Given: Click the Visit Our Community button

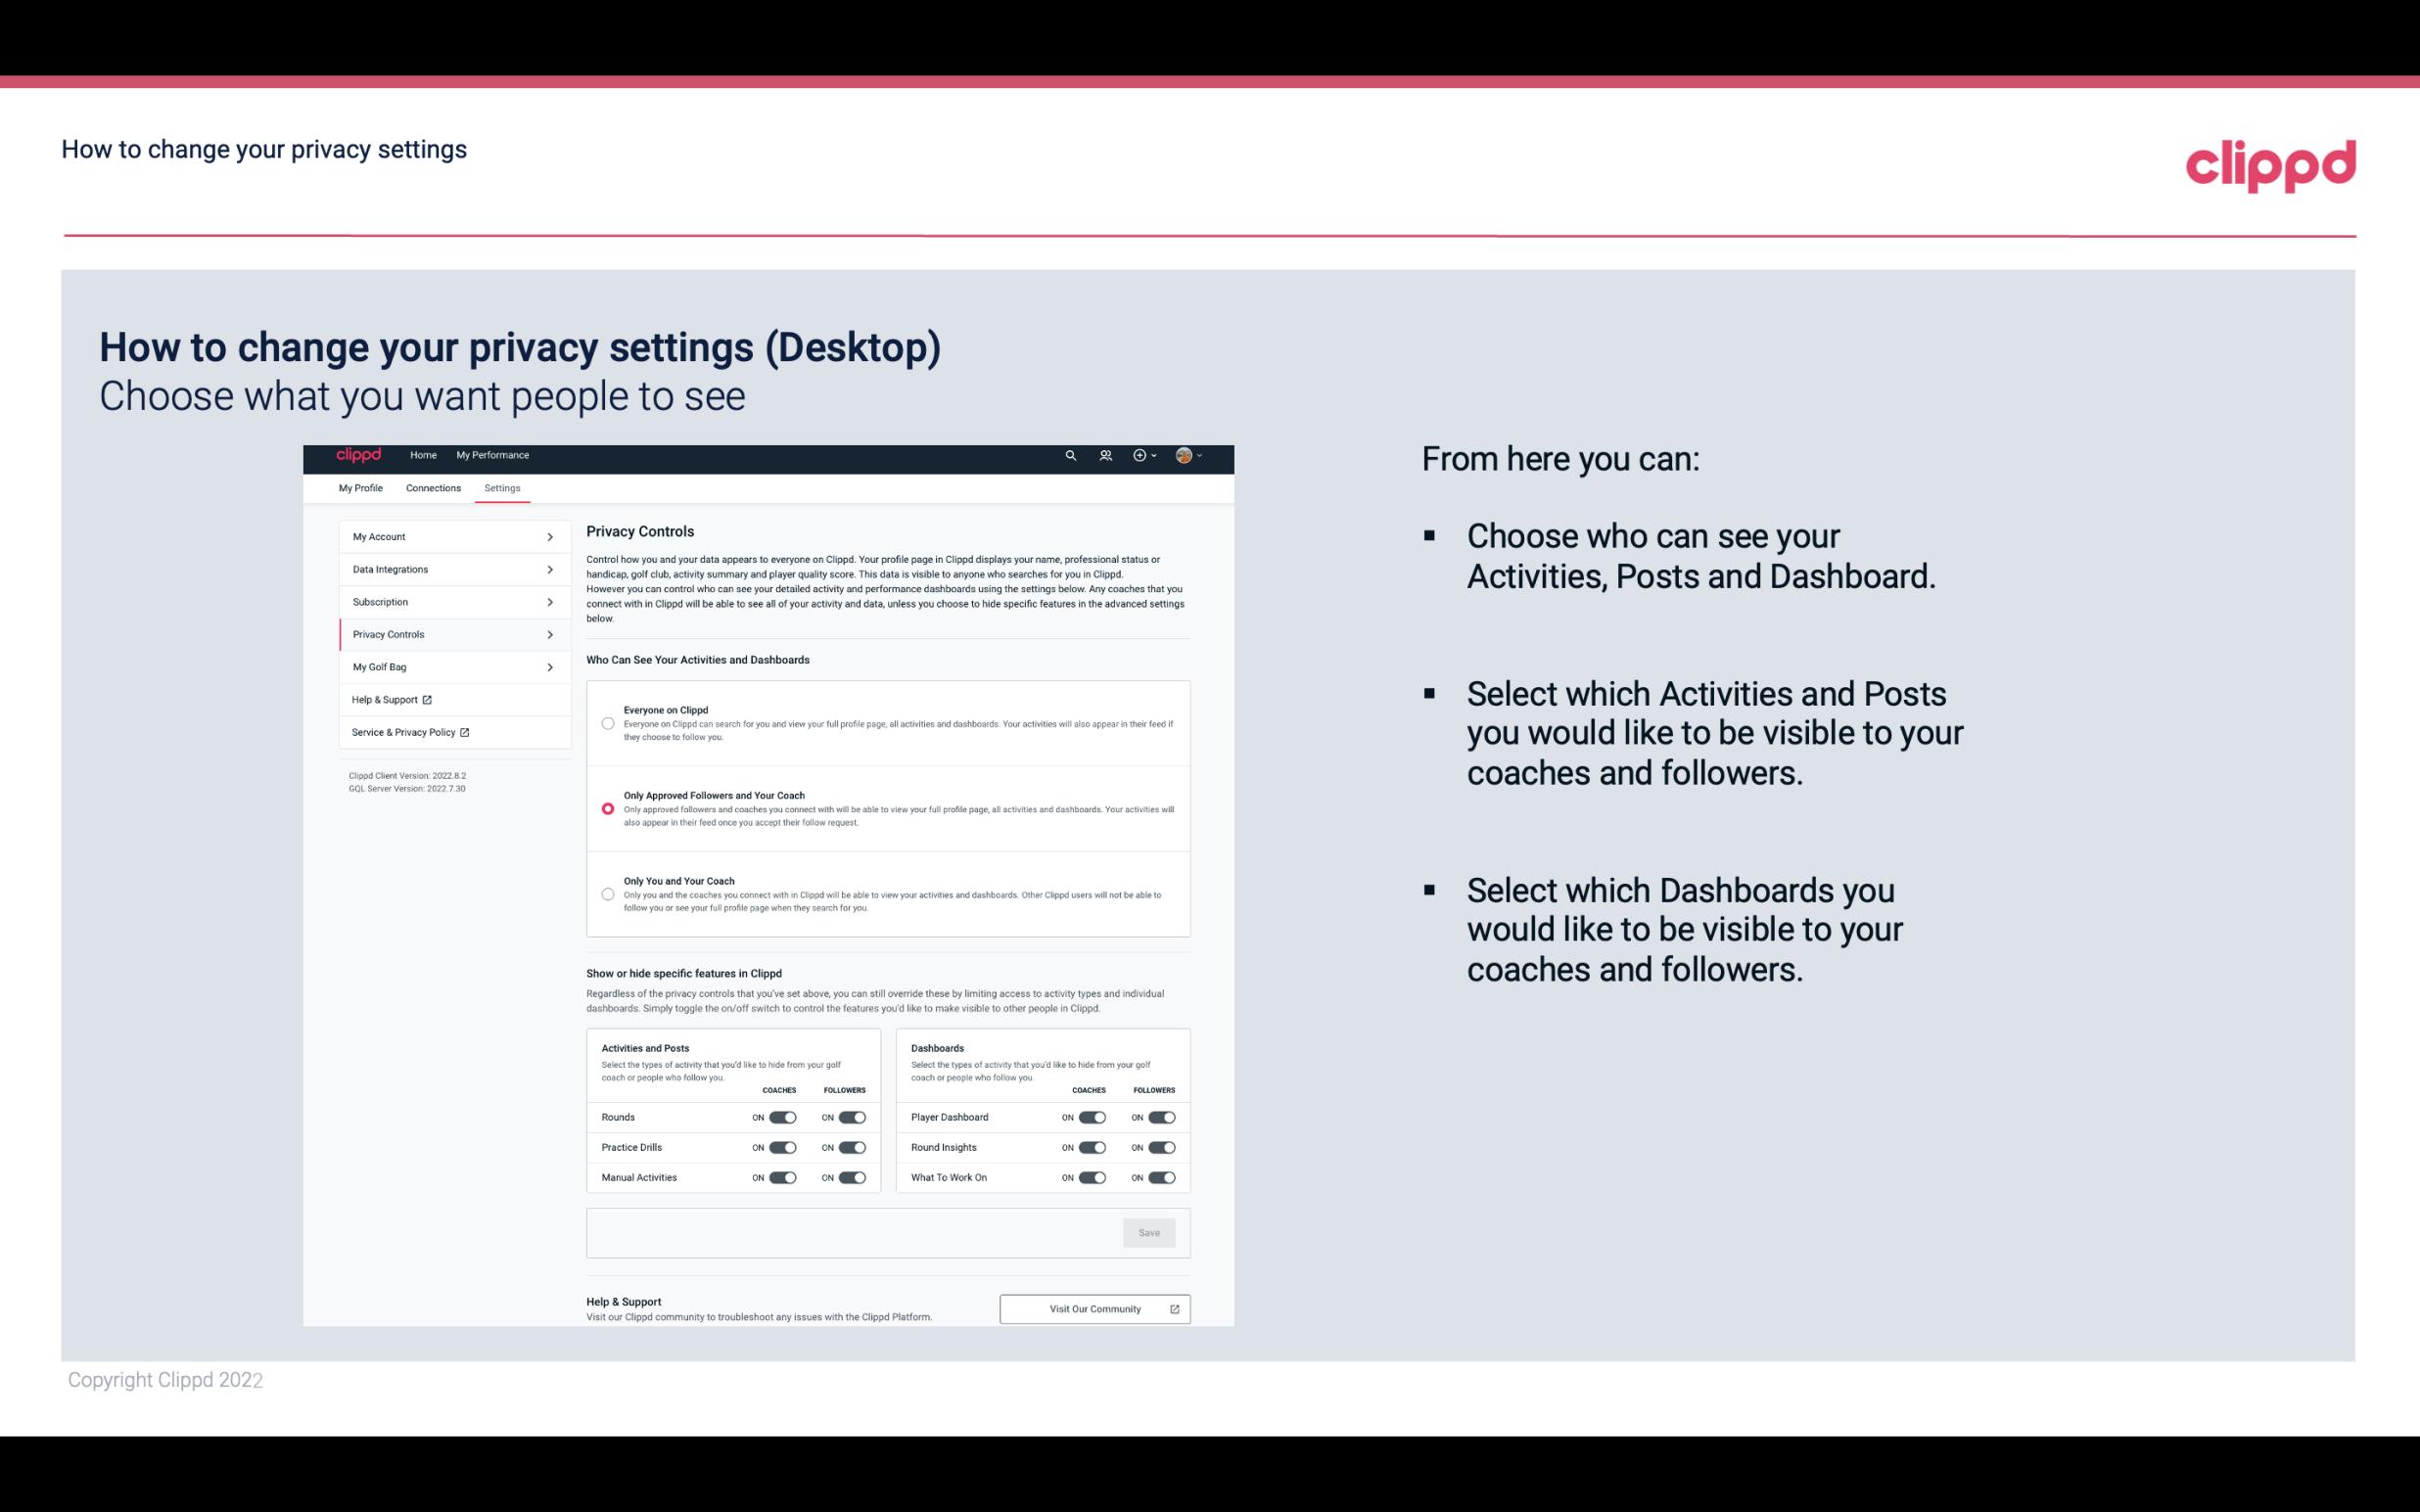Looking at the screenshot, I should click(x=1093, y=1308).
